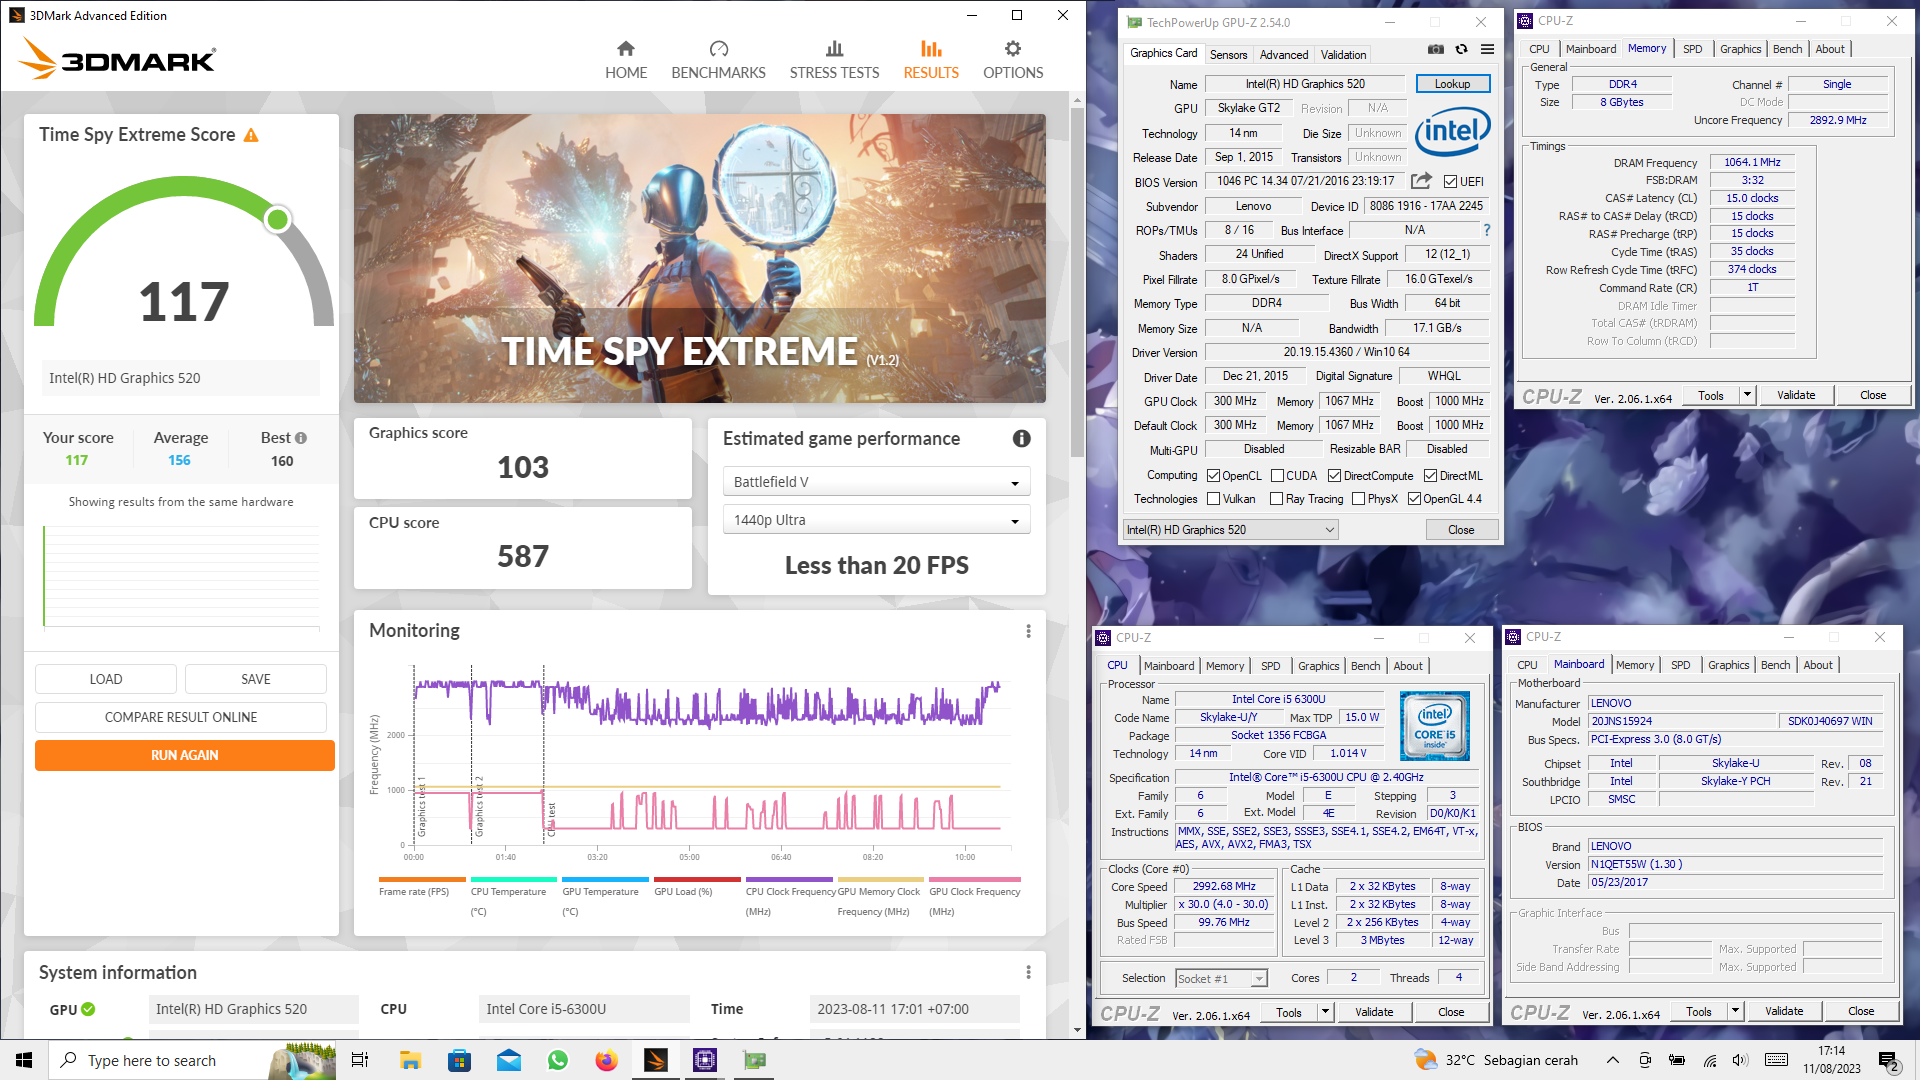Open Tools dropdown arrow in CPU-Z Mainboard window
Screen dimensions: 1920x1080
click(x=1735, y=1011)
